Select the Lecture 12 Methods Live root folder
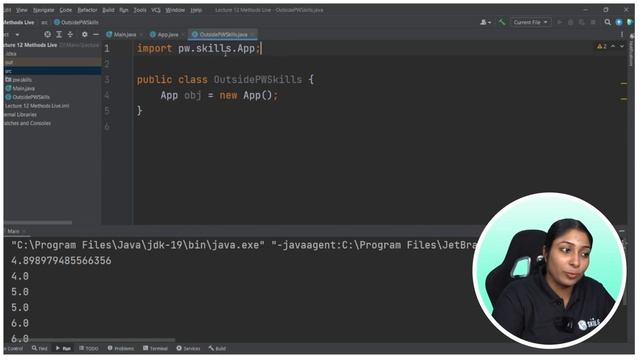Image resolution: width=640 pixels, height=360 pixels. click(x=31, y=45)
